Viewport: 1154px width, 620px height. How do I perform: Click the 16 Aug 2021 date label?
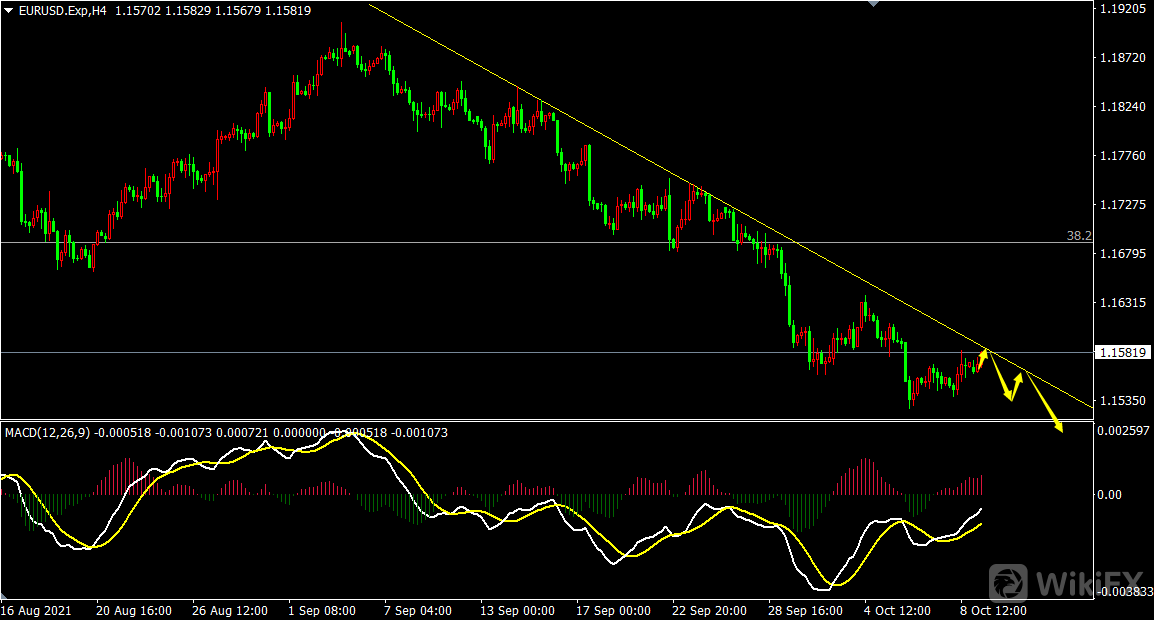tap(36, 610)
